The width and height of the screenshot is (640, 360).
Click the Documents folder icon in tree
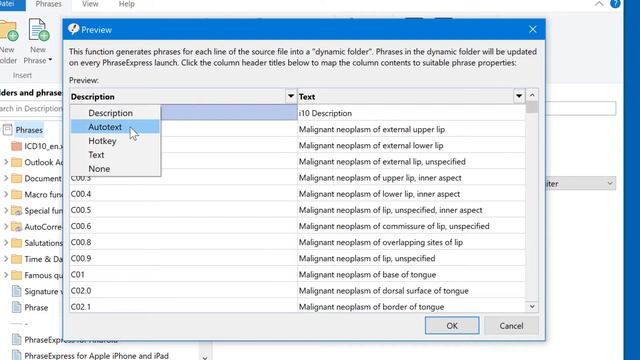coord(16,178)
